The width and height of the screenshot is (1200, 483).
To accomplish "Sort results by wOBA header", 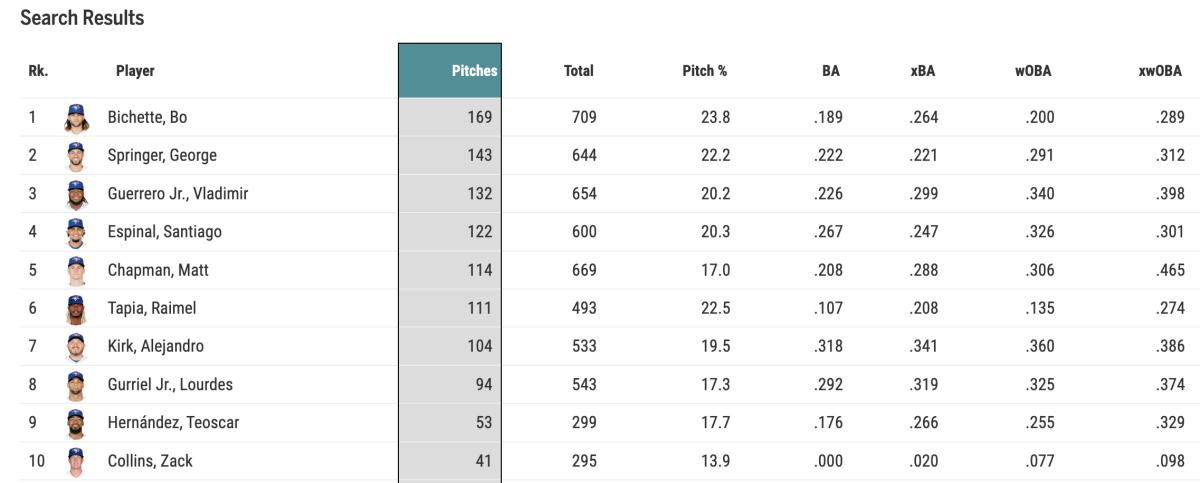I will pyautogui.click(x=1032, y=71).
